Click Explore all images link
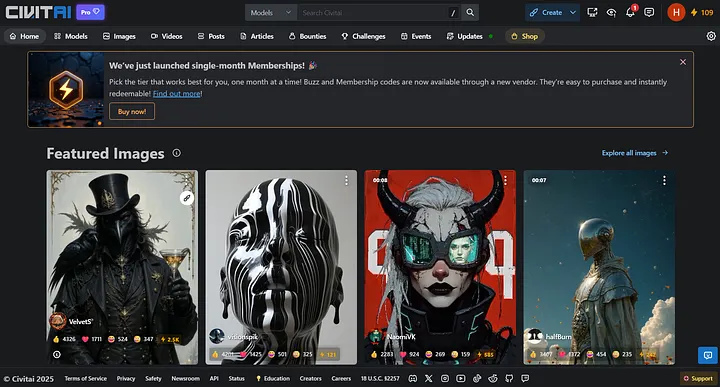This screenshot has height=387, width=720. 635,153
